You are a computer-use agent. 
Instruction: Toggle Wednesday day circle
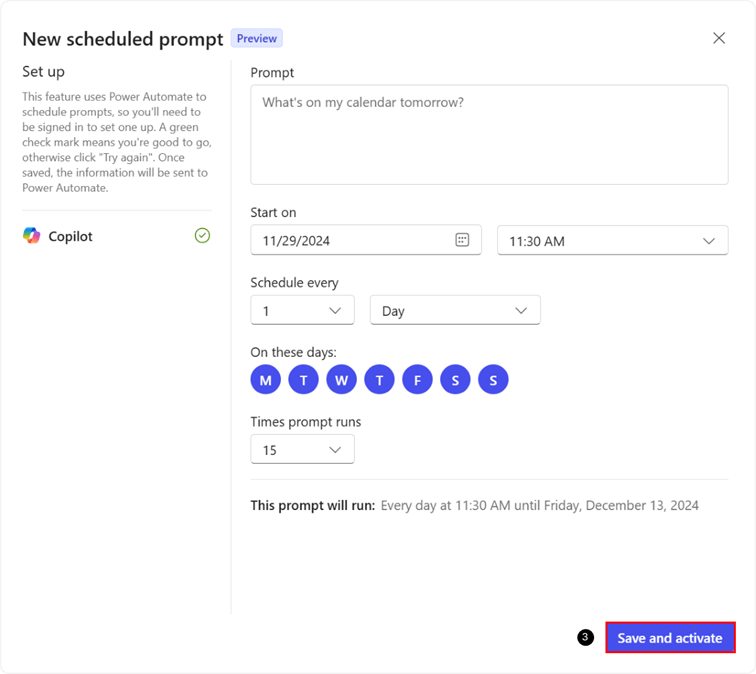tap(342, 380)
